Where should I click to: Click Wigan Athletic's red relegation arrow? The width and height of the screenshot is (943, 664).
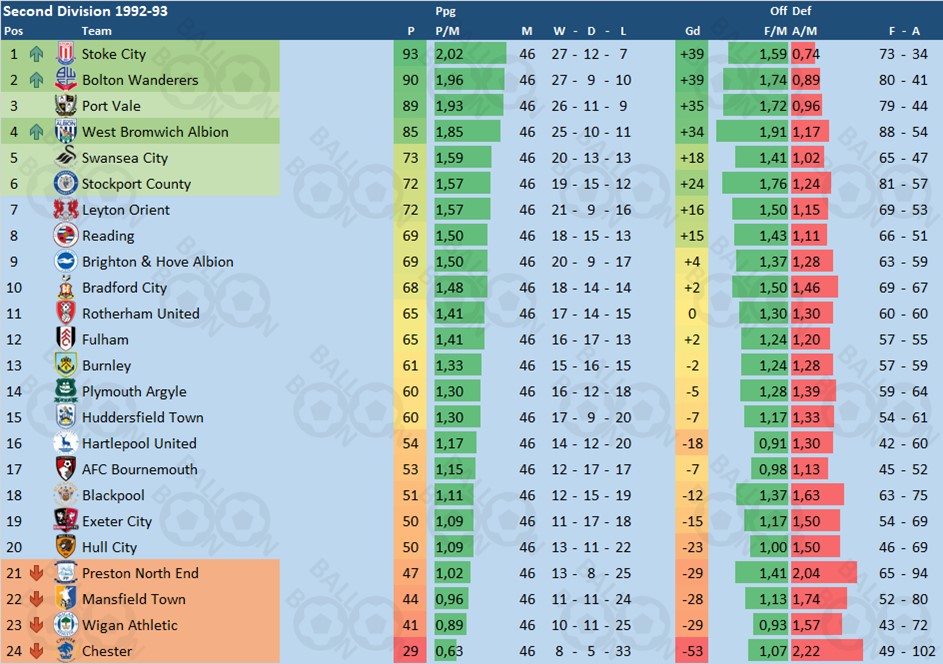(x=37, y=625)
